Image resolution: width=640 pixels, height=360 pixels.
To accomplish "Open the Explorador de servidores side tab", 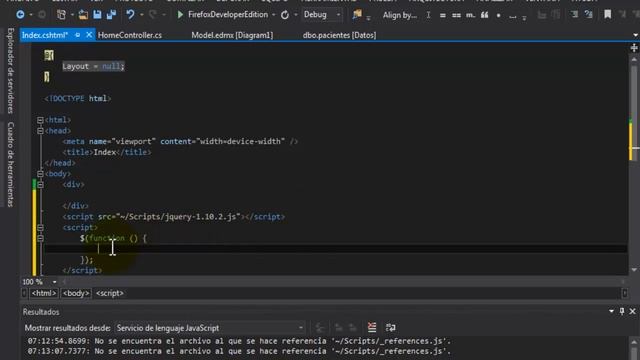I will 10,70.
